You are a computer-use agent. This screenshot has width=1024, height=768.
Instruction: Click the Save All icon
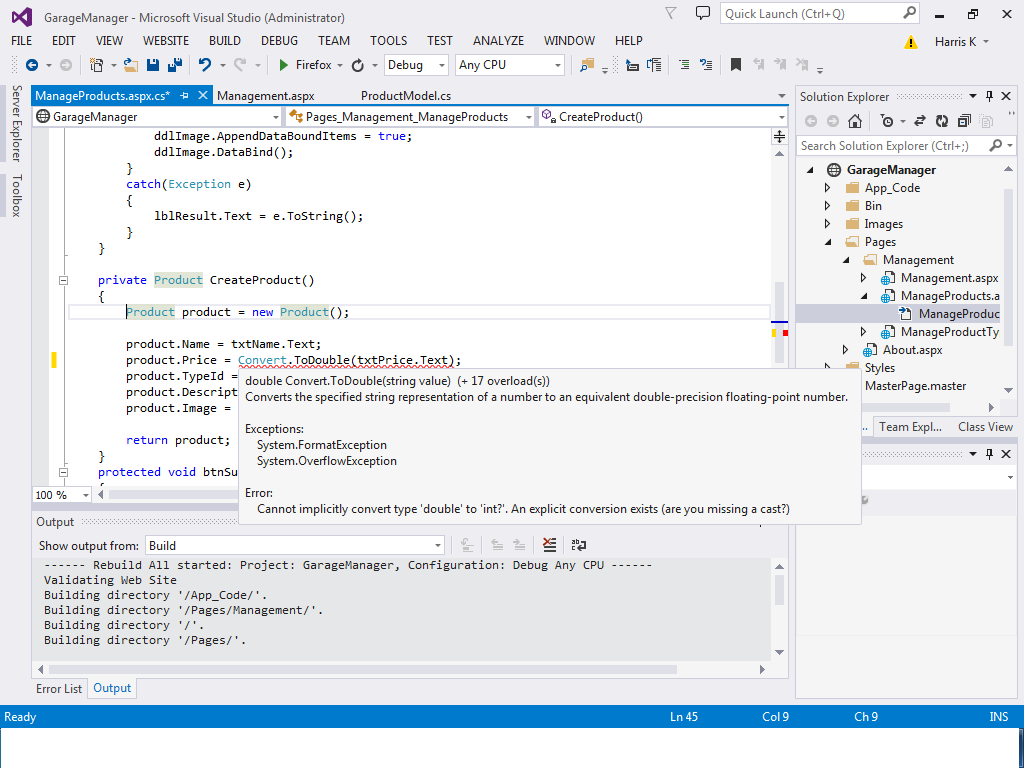pos(174,65)
